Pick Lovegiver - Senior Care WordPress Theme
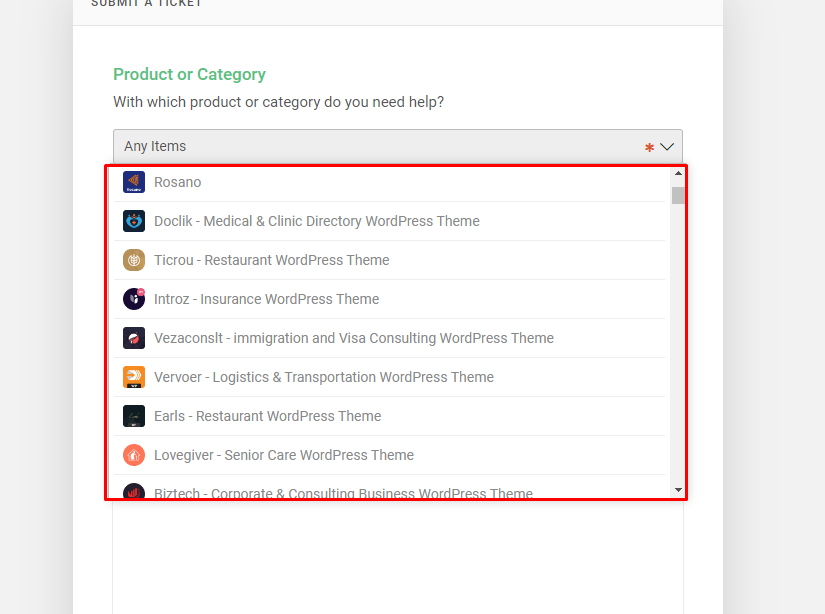825x614 pixels. pos(283,455)
